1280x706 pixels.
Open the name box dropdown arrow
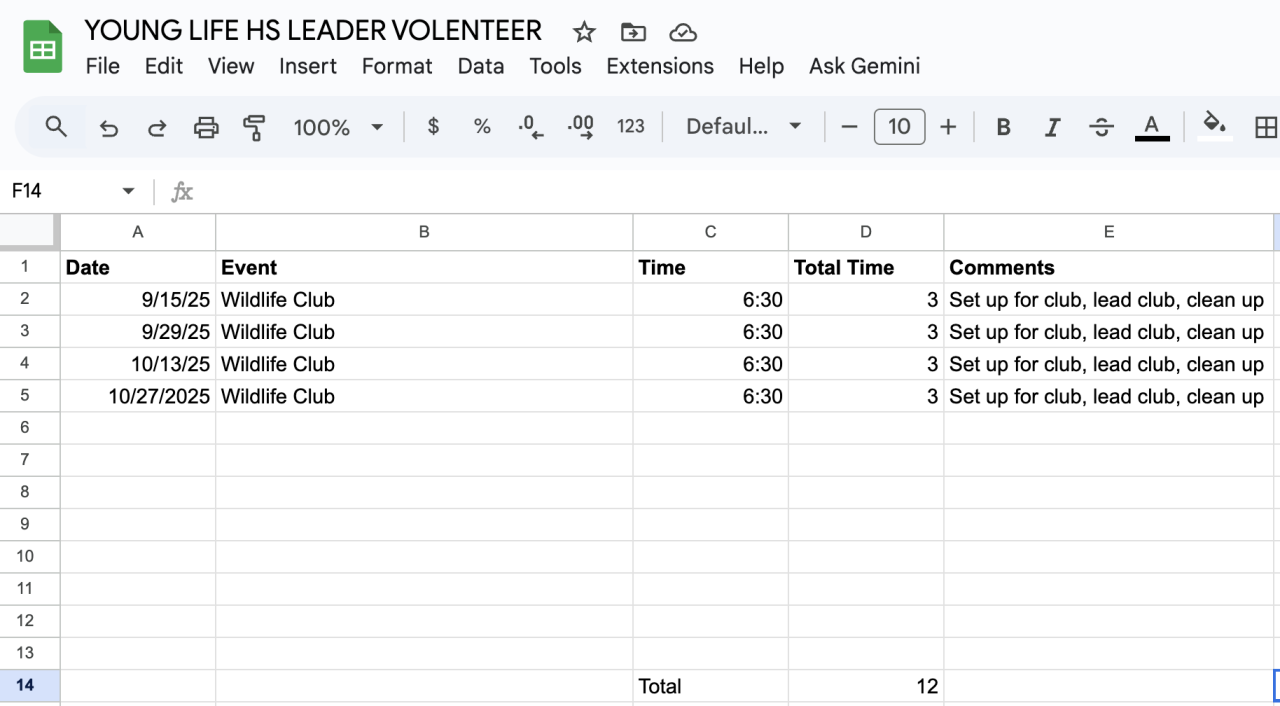pos(128,191)
